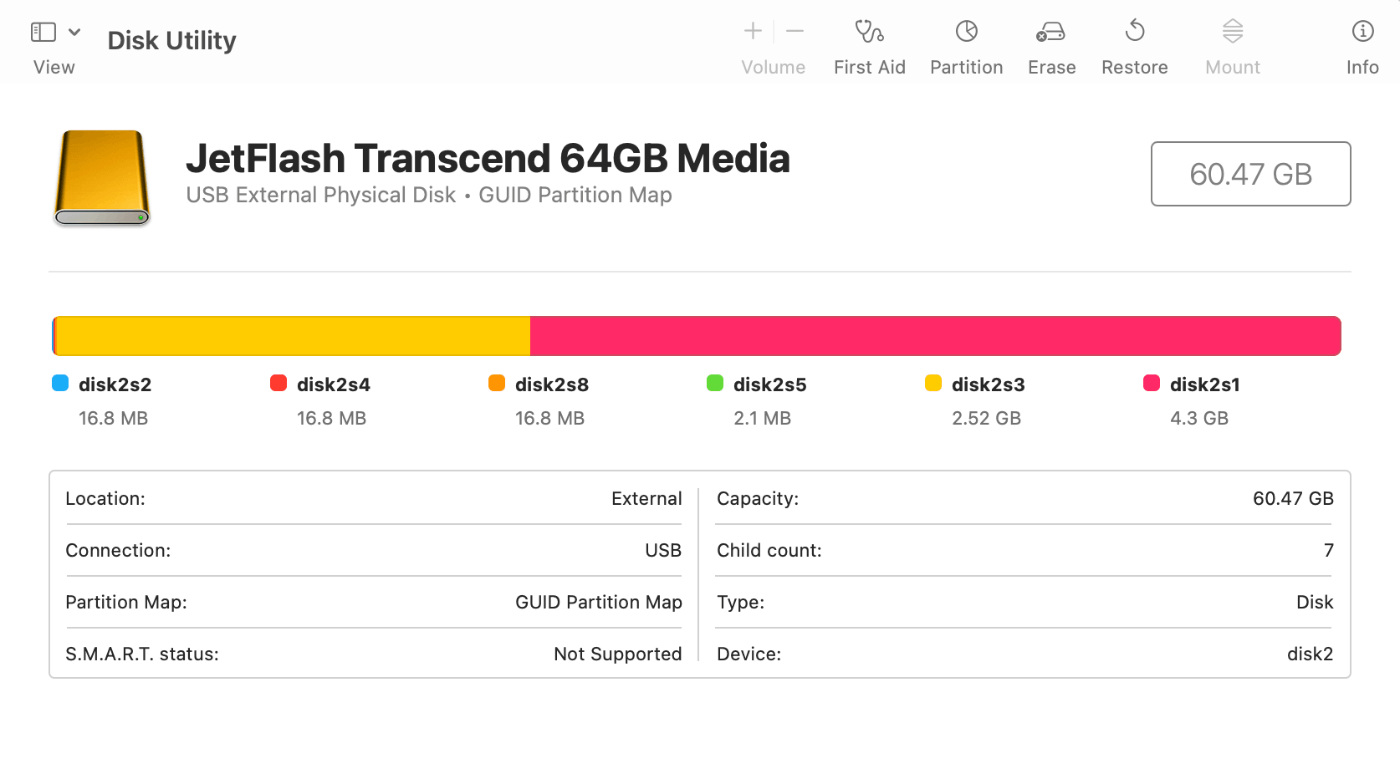Select the yellow disk2s3 color swatch

click(x=933, y=383)
